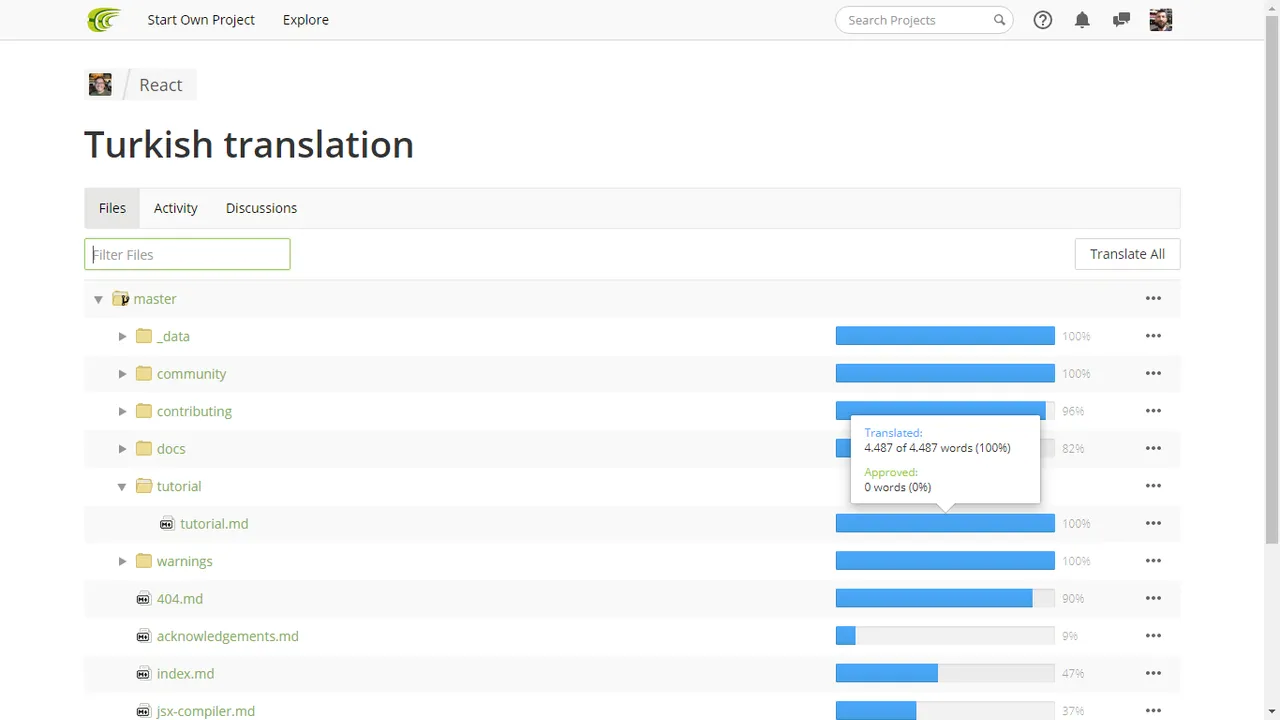
Task: Expand the warnings folder
Action: 122,561
